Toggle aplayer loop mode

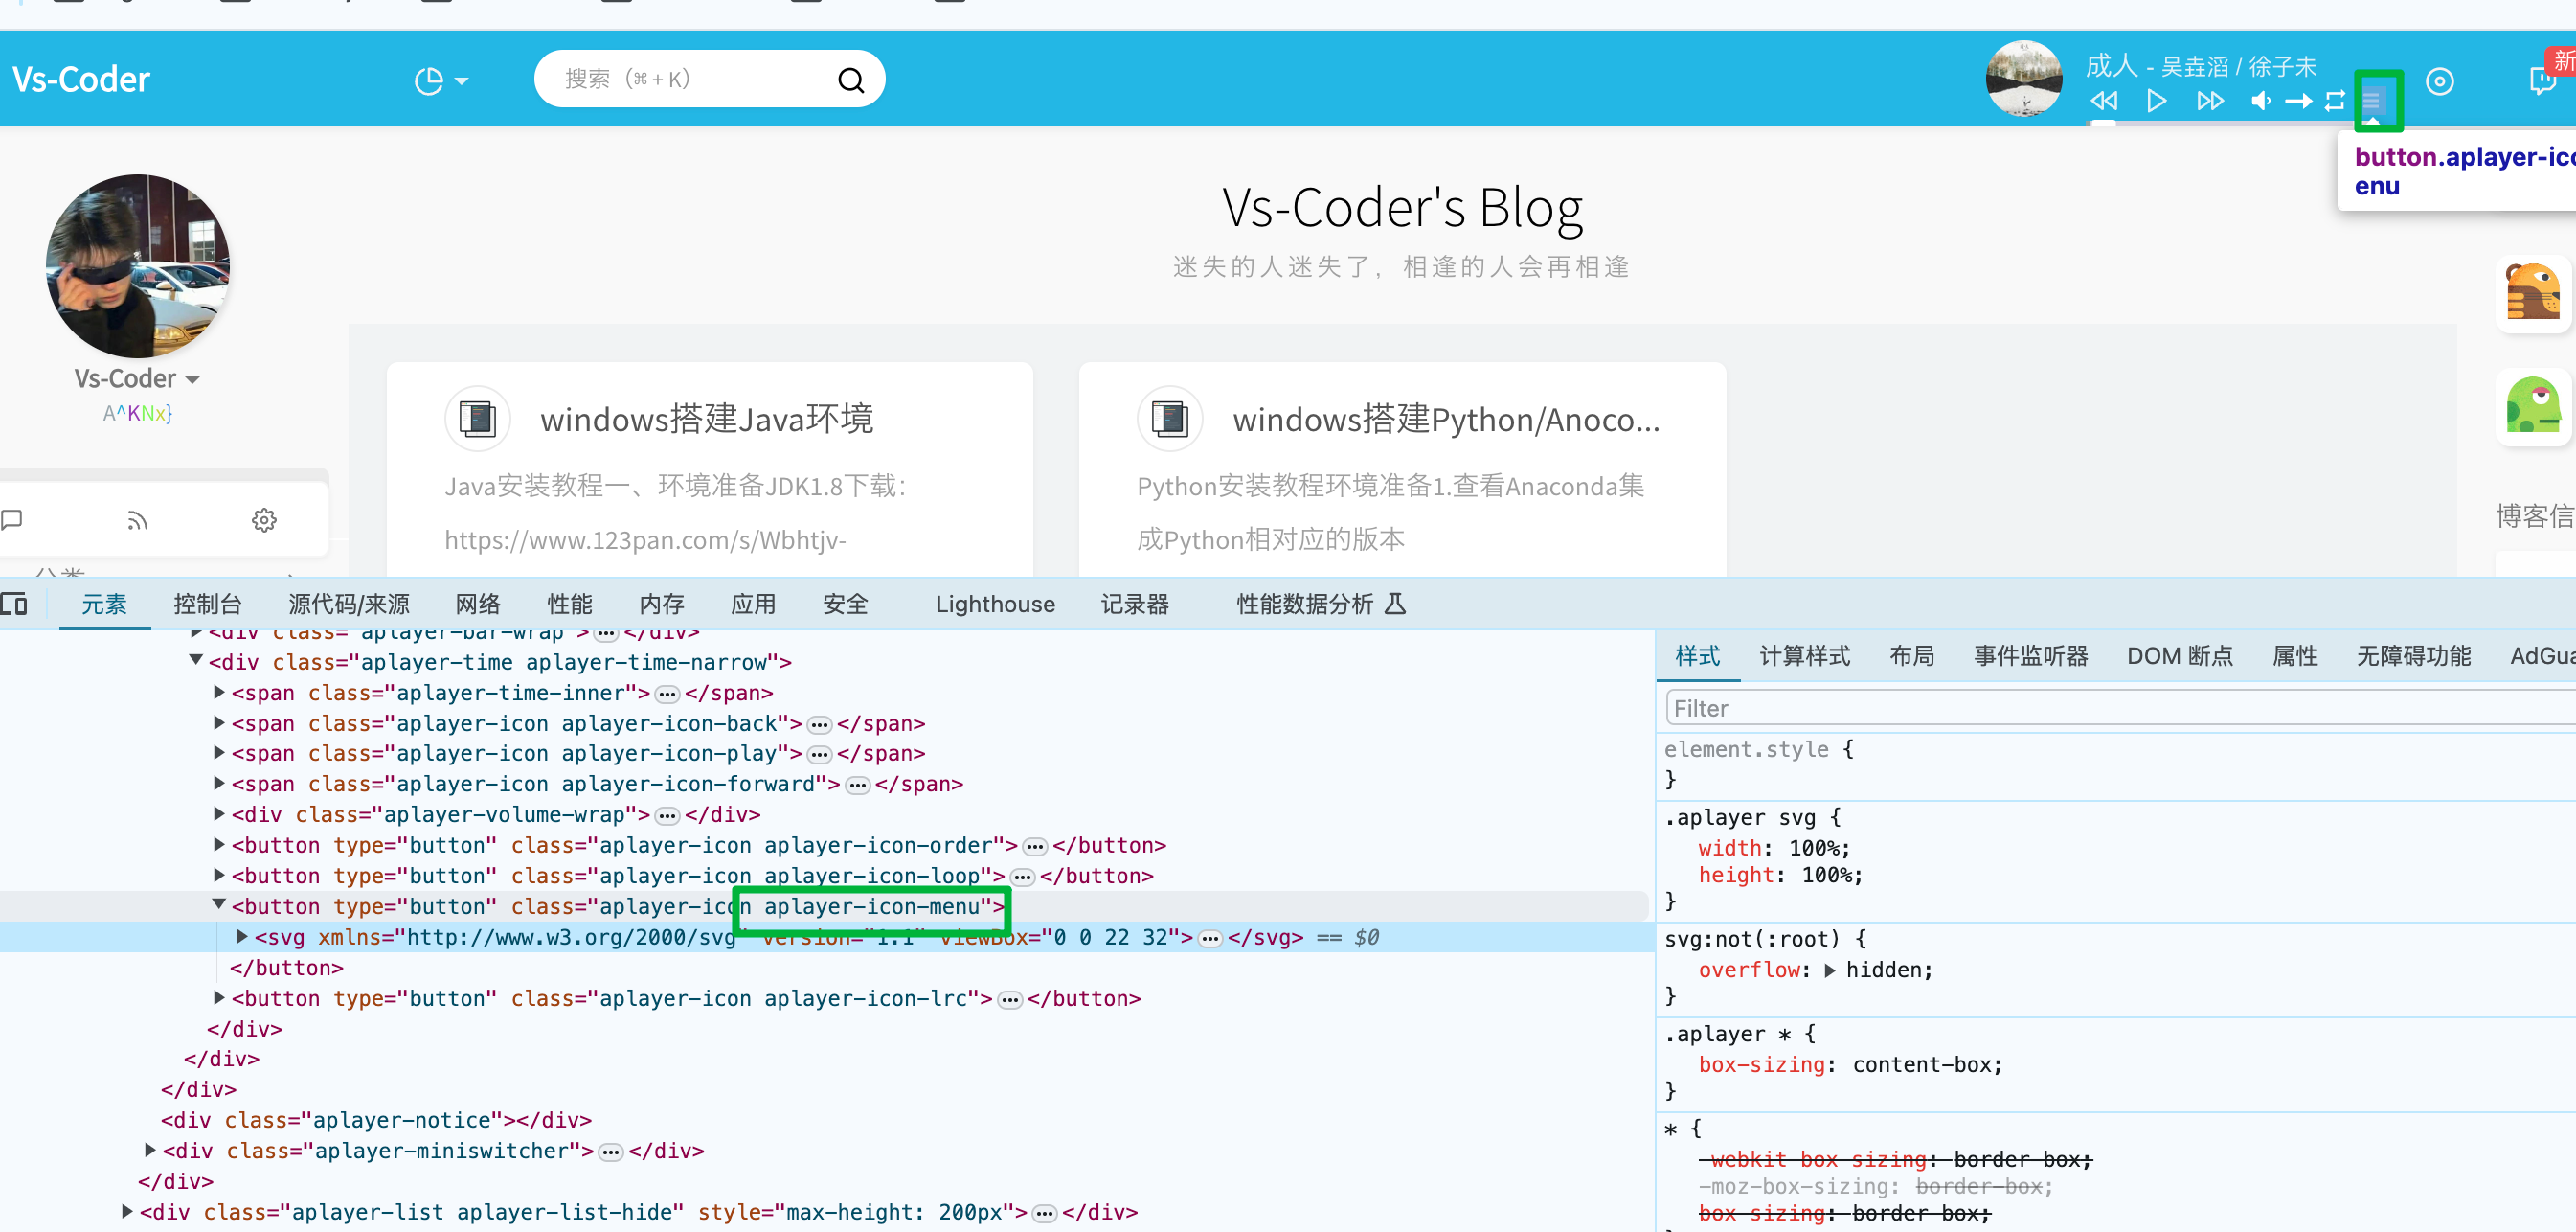(x=2335, y=101)
